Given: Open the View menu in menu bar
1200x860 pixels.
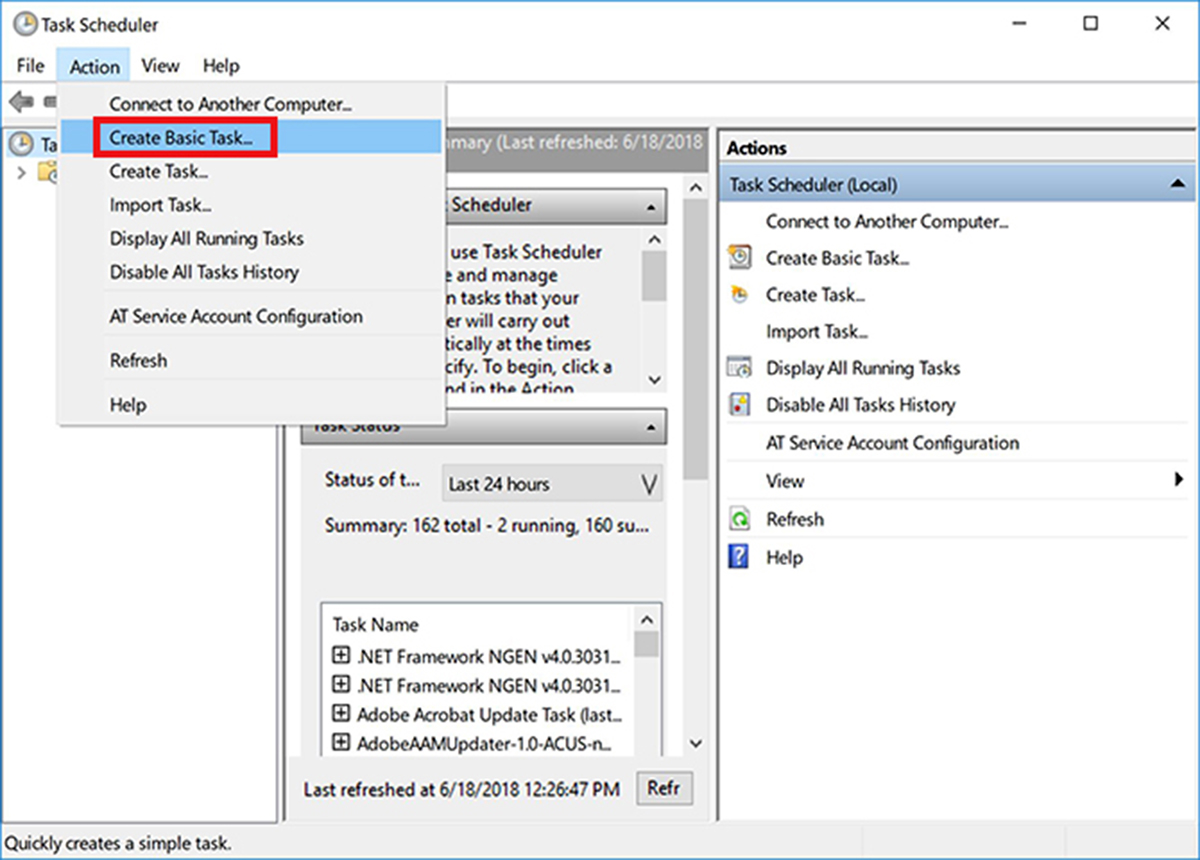Looking at the screenshot, I should click(160, 66).
